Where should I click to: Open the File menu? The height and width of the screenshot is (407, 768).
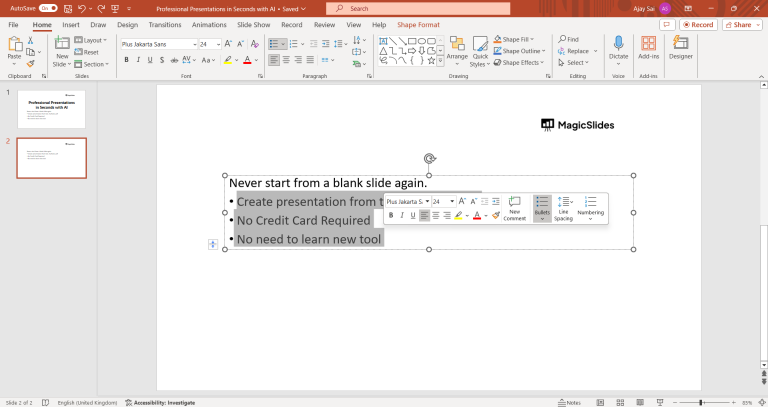point(13,24)
